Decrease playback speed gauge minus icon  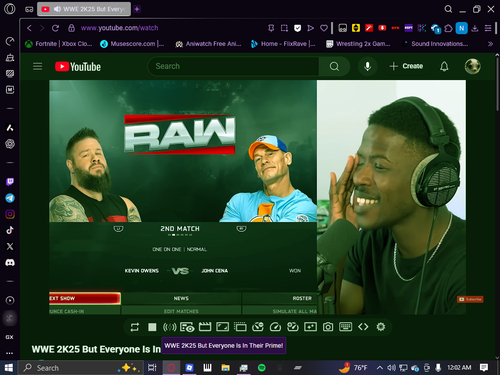258,327
